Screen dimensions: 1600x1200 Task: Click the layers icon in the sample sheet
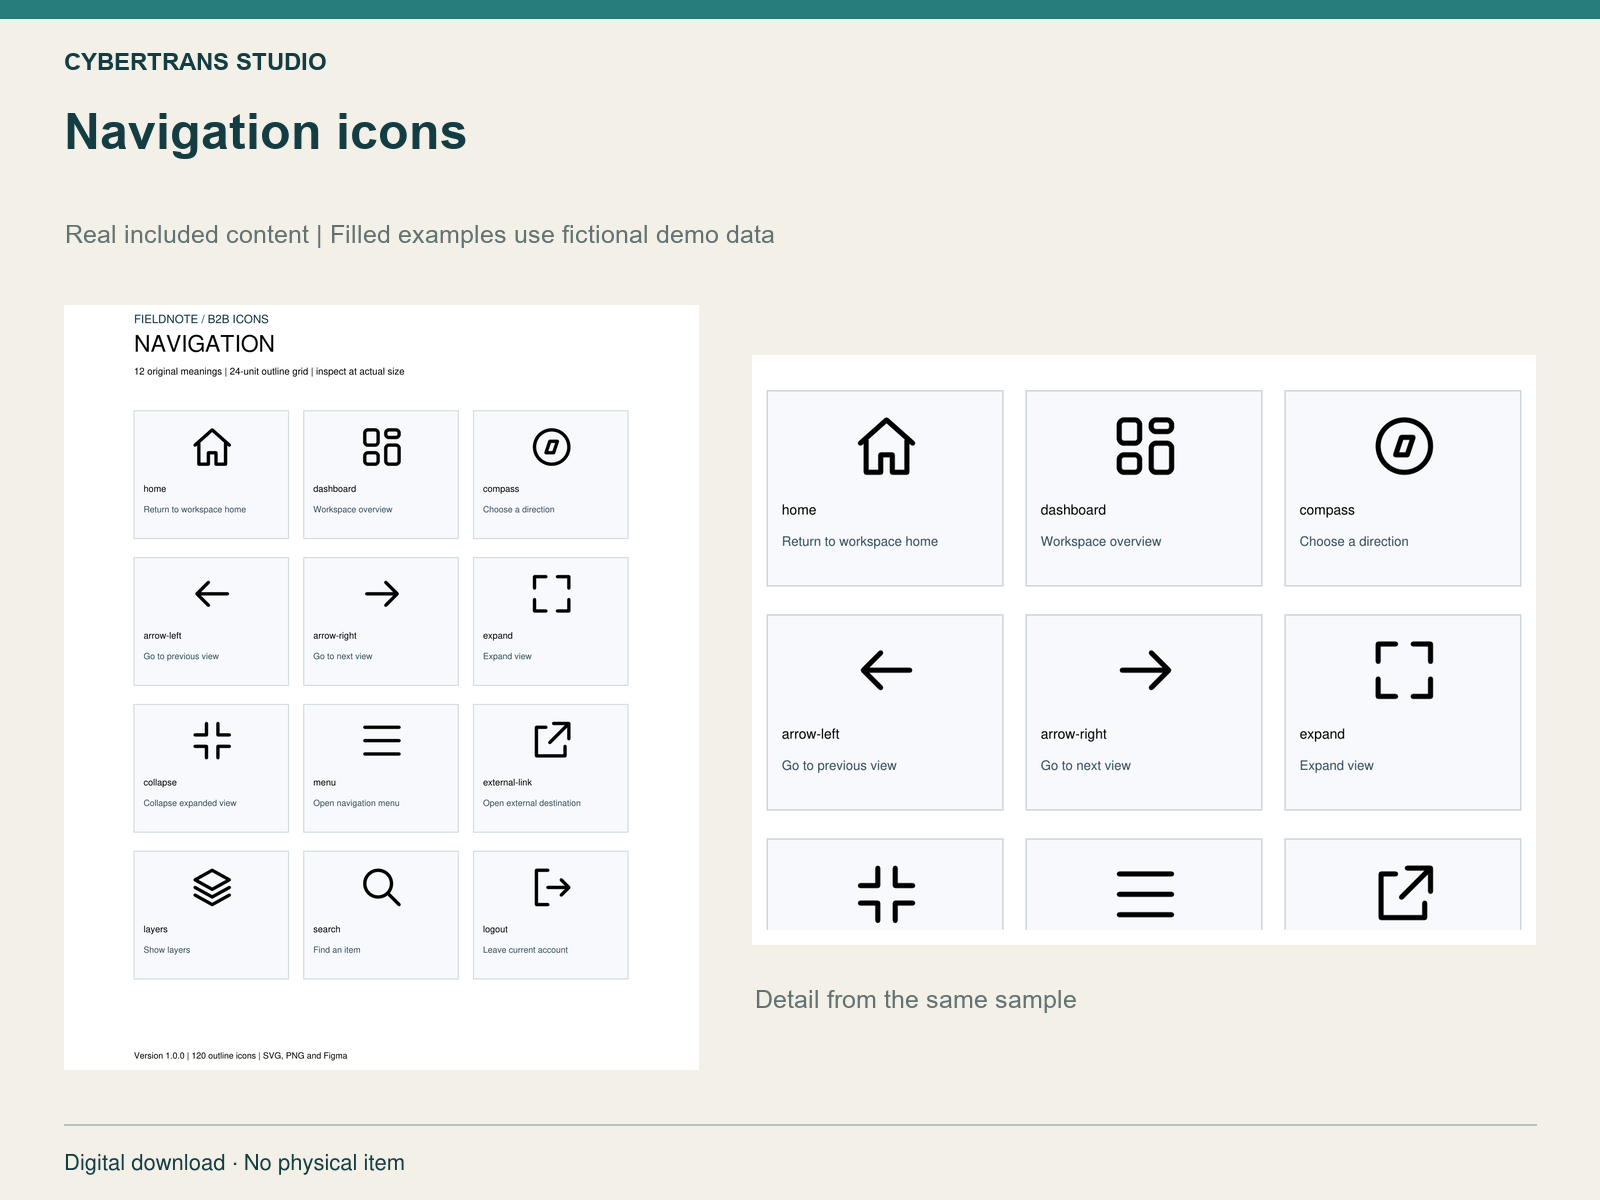(212, 887)
